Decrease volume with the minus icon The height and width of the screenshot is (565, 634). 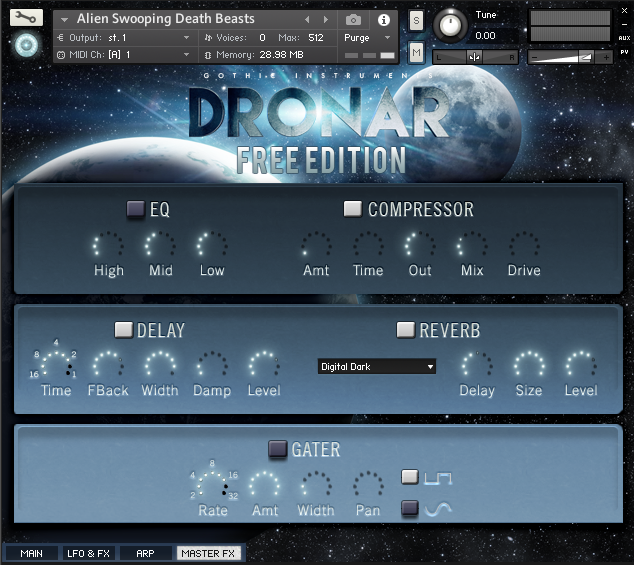click(x=534, y=57)
